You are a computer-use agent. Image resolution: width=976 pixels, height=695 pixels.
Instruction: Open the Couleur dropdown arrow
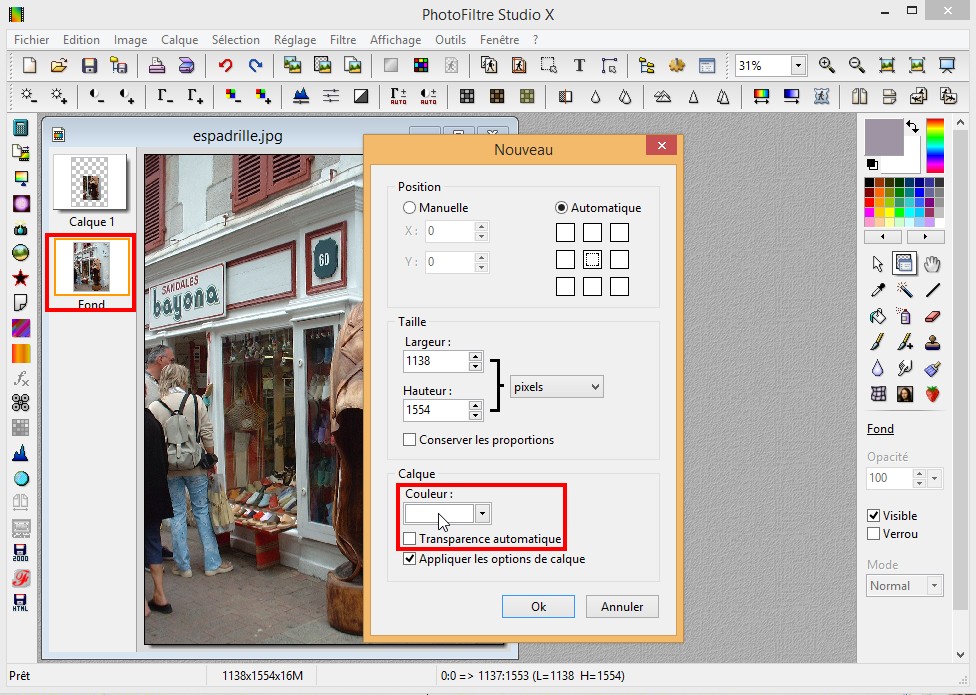pyautogui.click(x=482, y=513)
